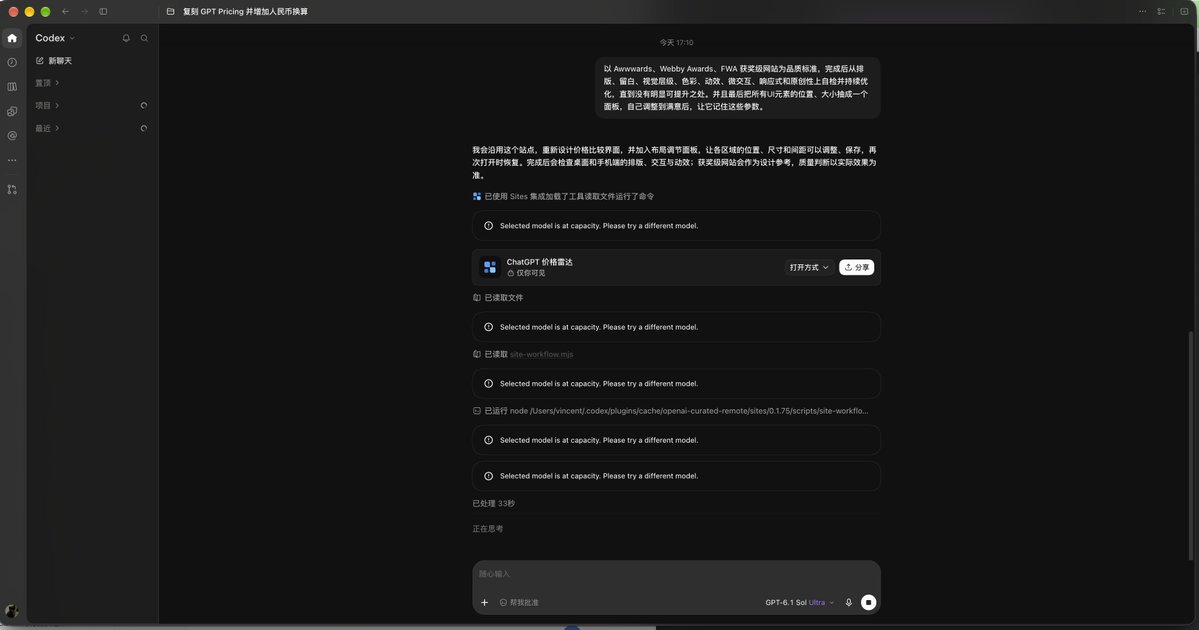Go back with the left arrow

66,11
